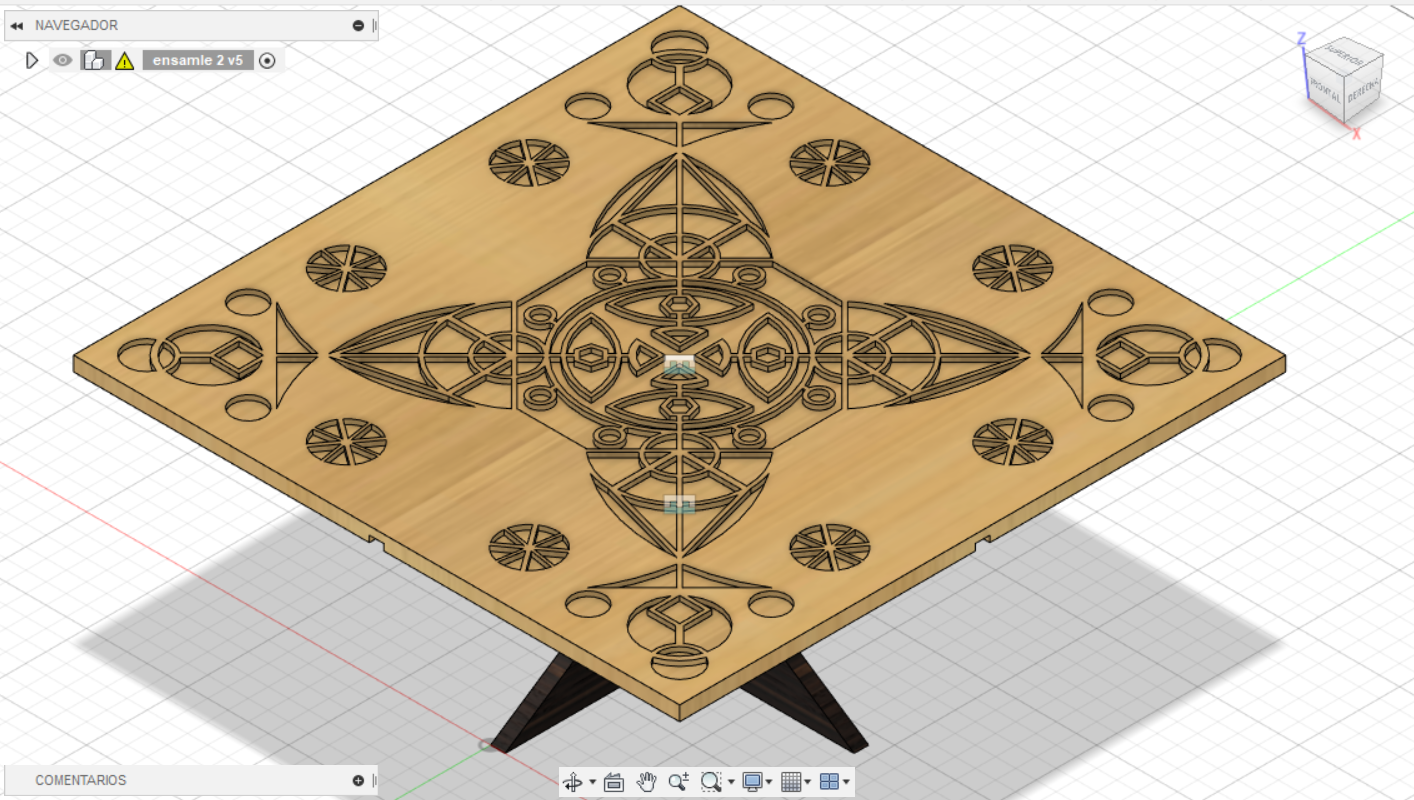Click the ViewCube FRONTAL face
This screenshot has width=1414, height=800.
click(x=1325, y=90)
